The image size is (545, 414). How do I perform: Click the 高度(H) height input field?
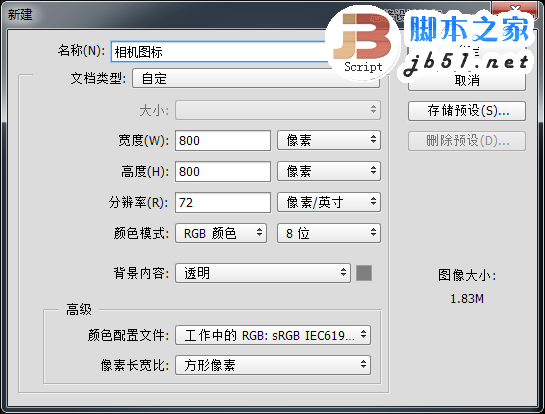223,171
